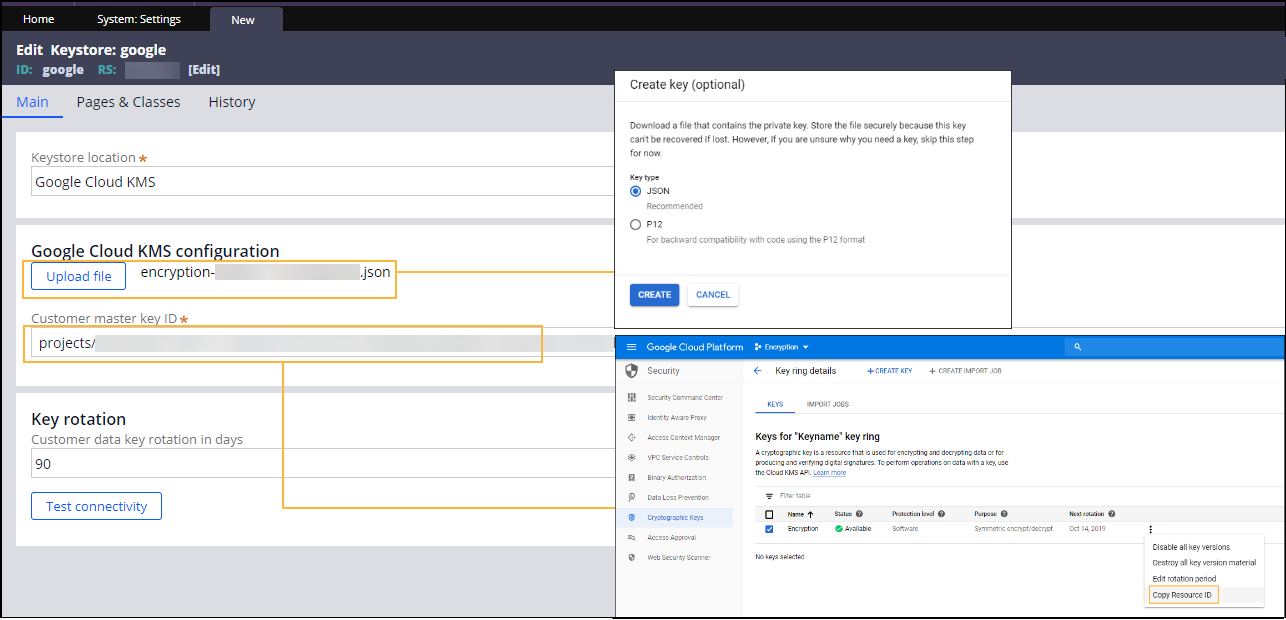Open the three-dot menu for Encryption key
This screenshot has height=620, width=1286.
click(1151, 529)
